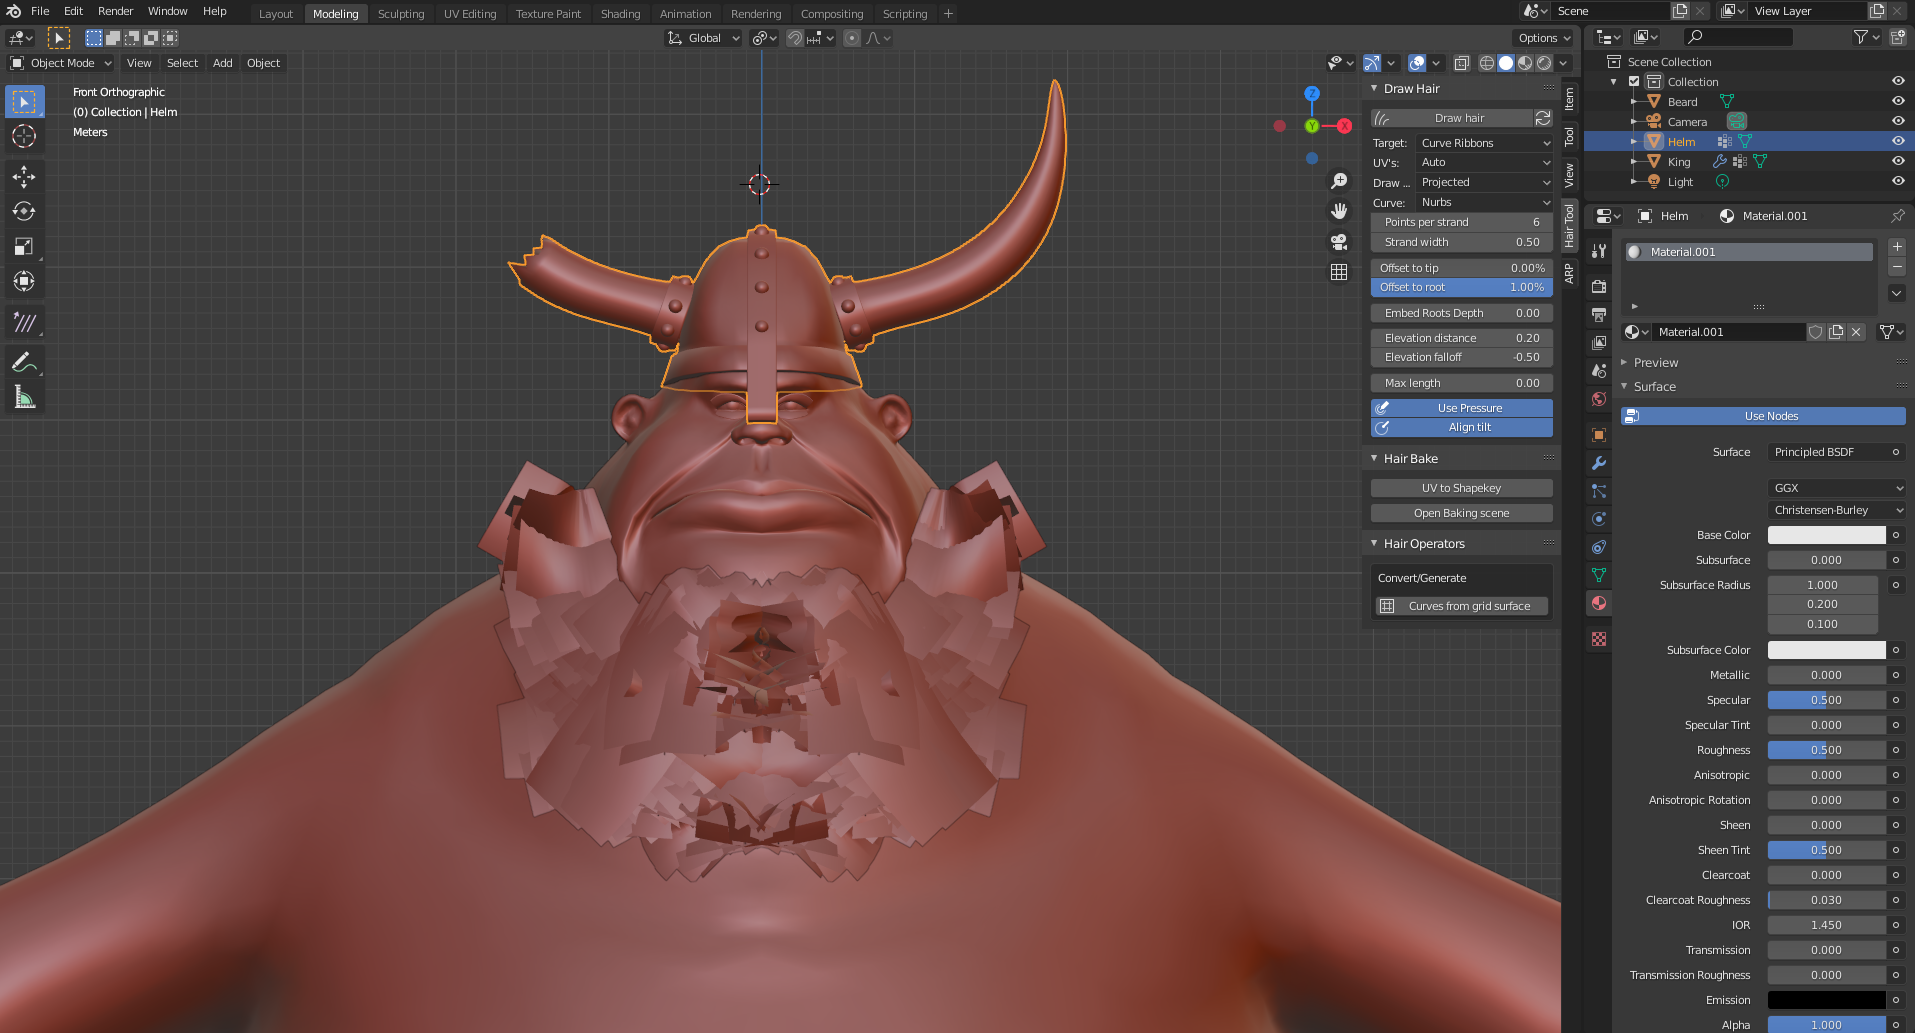Open the Draw Projected dropdown
The height and width of the screenshot is (1033, 1915).
pos(1485,182)
